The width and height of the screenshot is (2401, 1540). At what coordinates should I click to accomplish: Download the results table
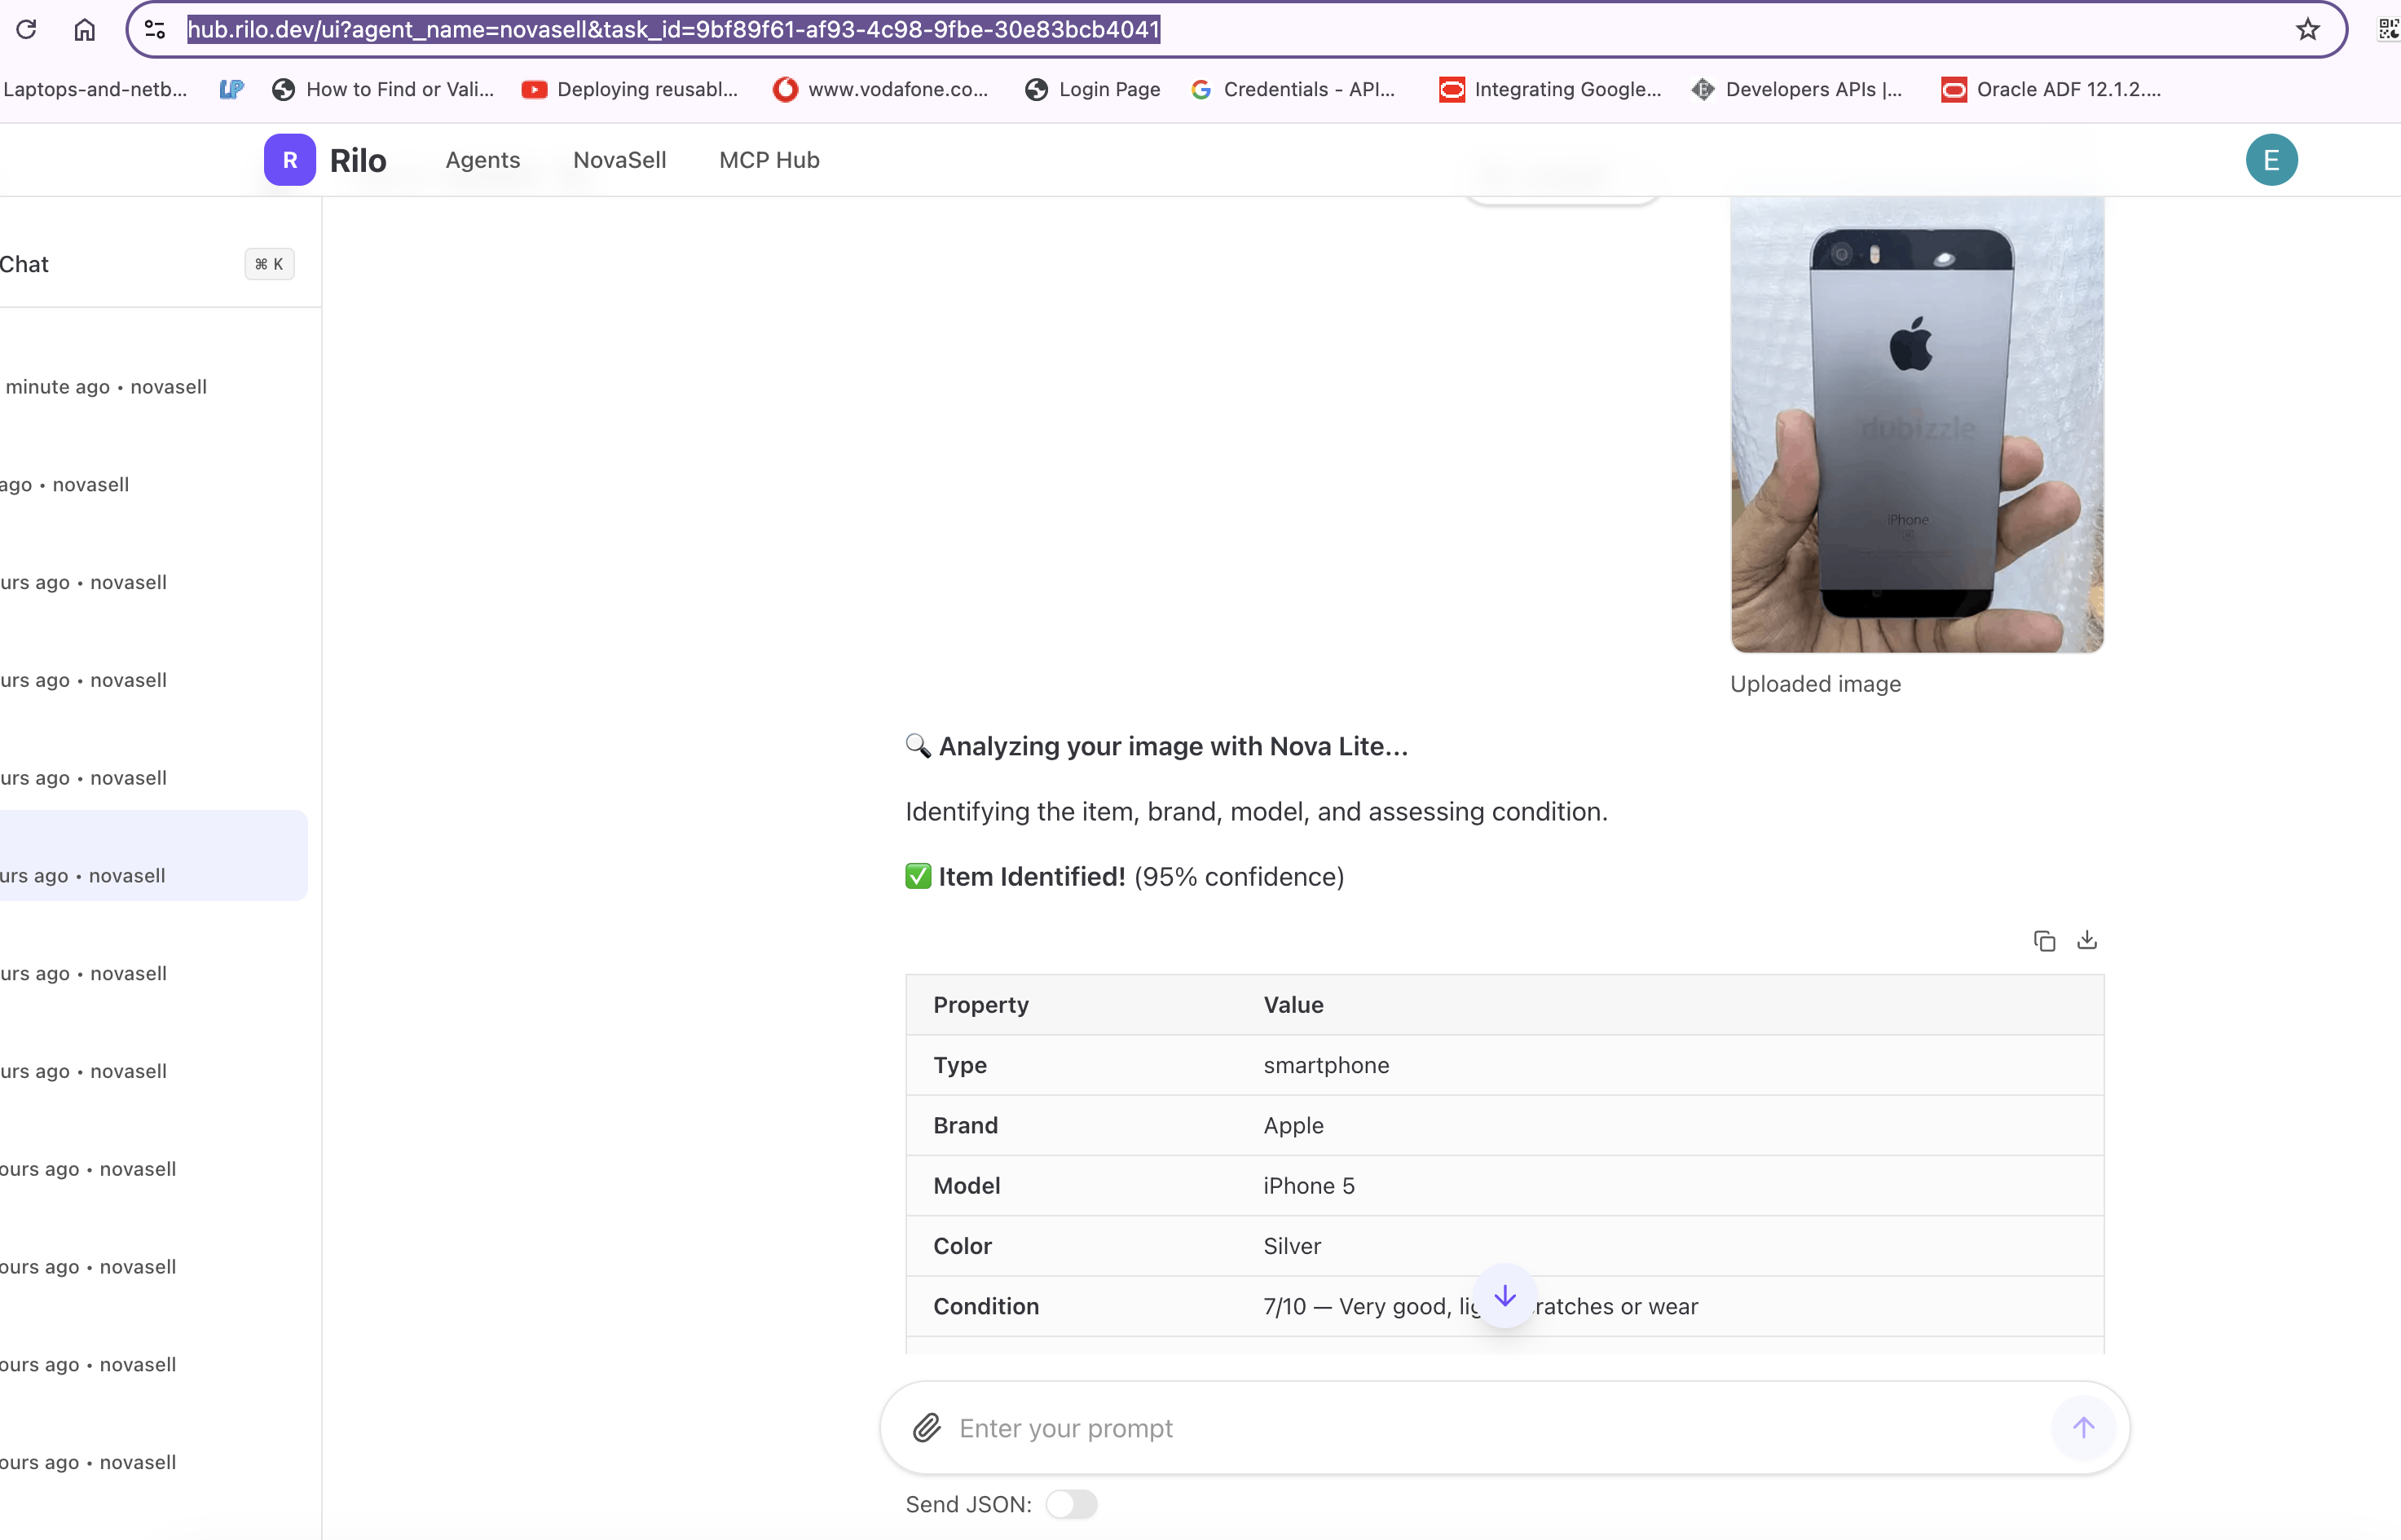(x=2087, y=941)
